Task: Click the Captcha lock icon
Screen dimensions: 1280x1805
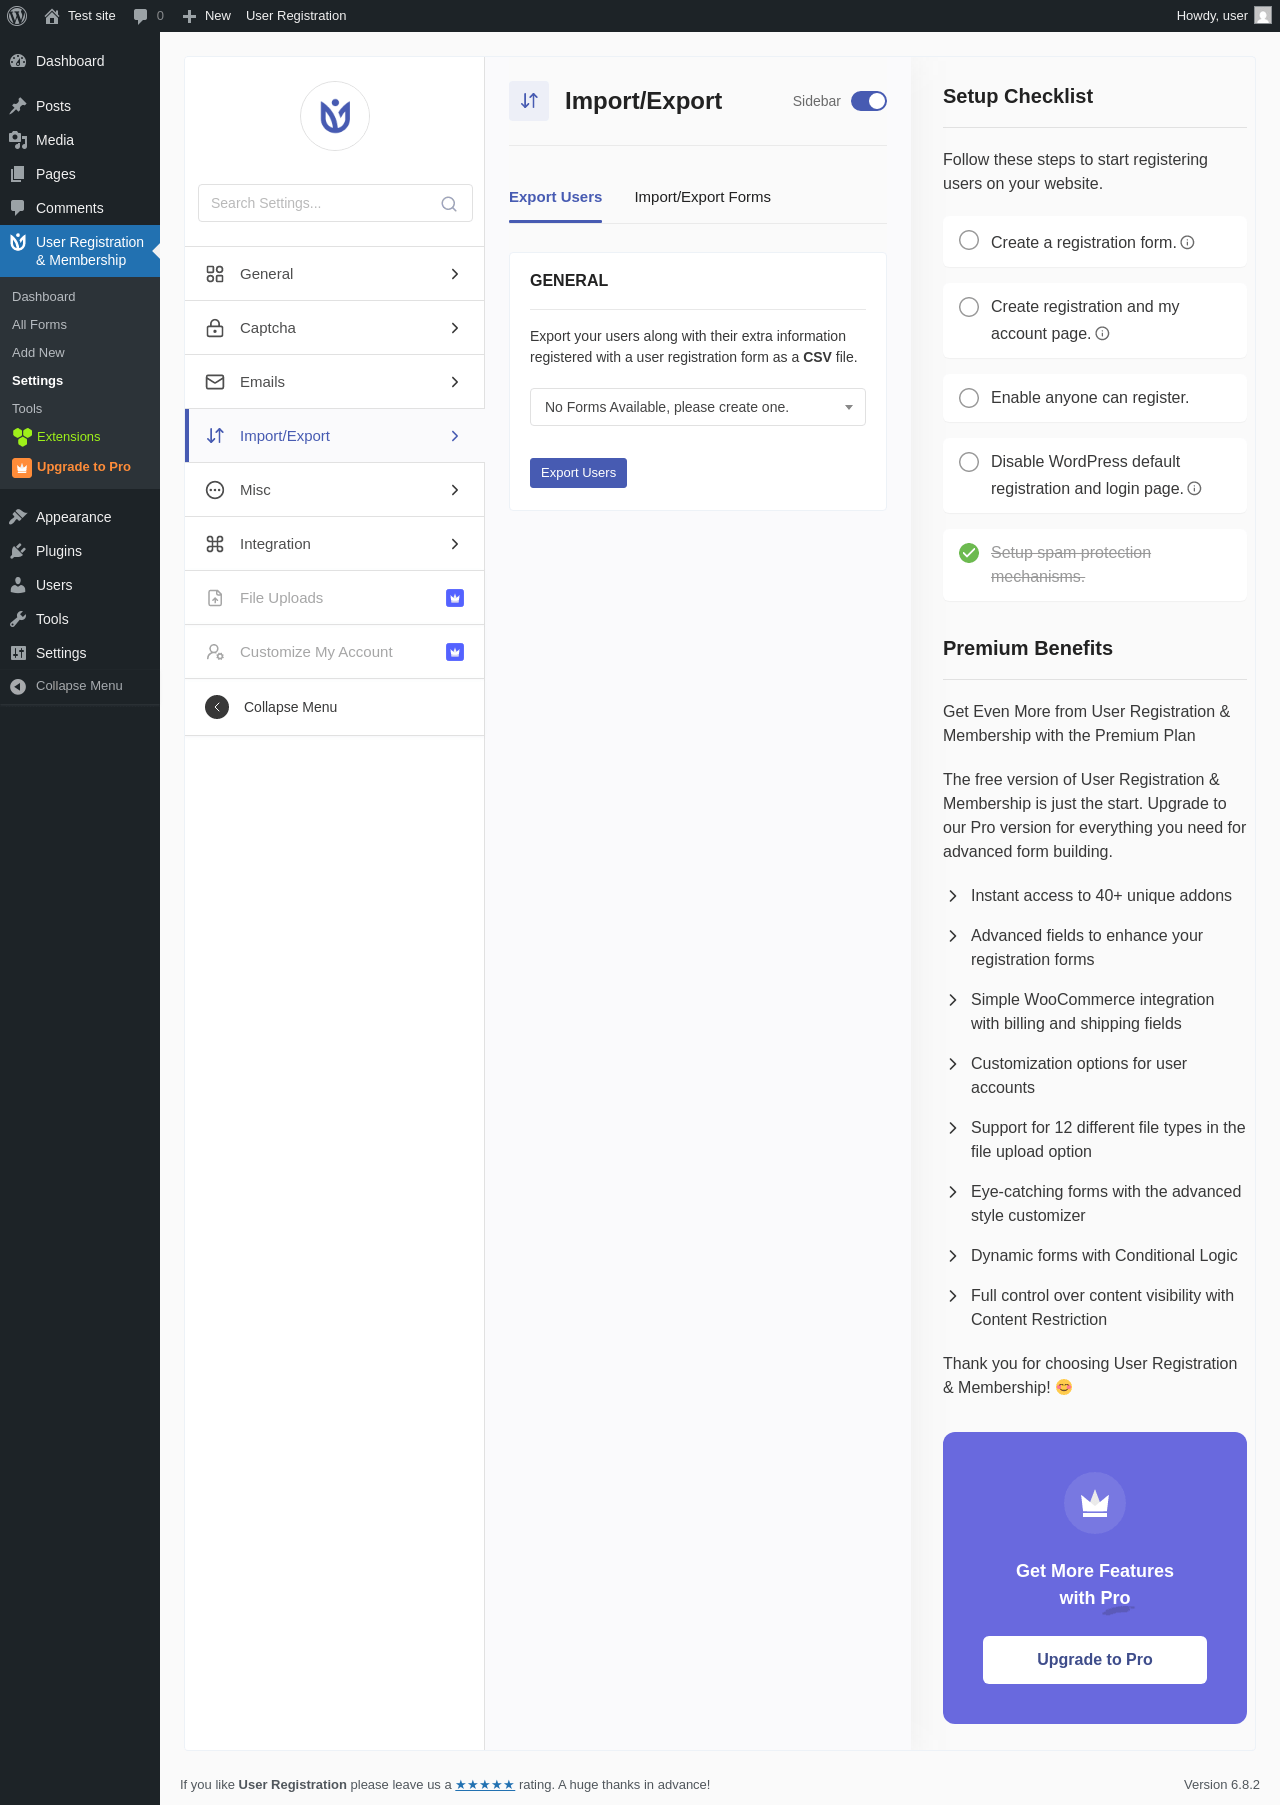Action: 215,328
